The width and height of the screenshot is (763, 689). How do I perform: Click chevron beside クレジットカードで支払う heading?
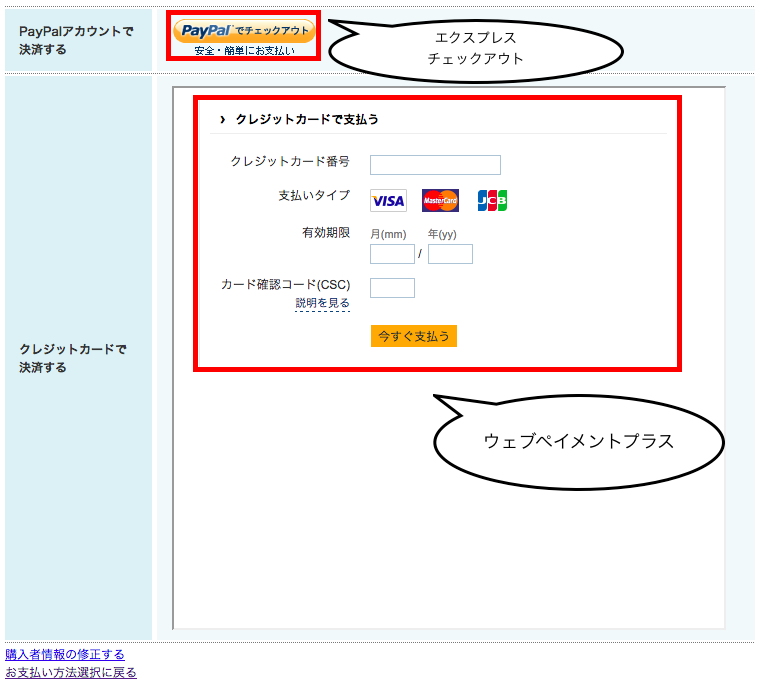point(222,119)
